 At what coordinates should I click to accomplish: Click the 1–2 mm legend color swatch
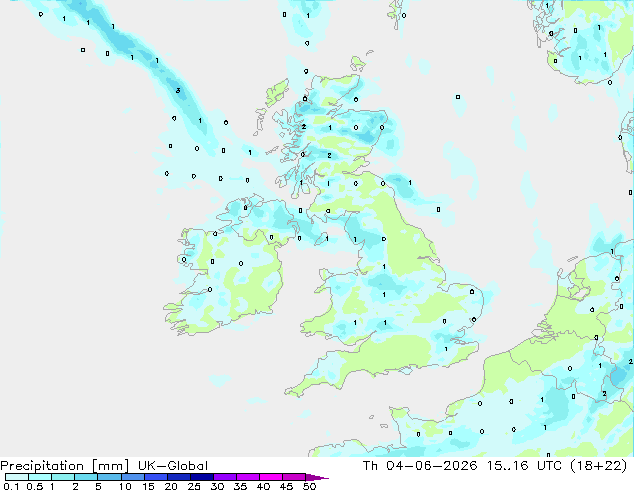[63, 477]
